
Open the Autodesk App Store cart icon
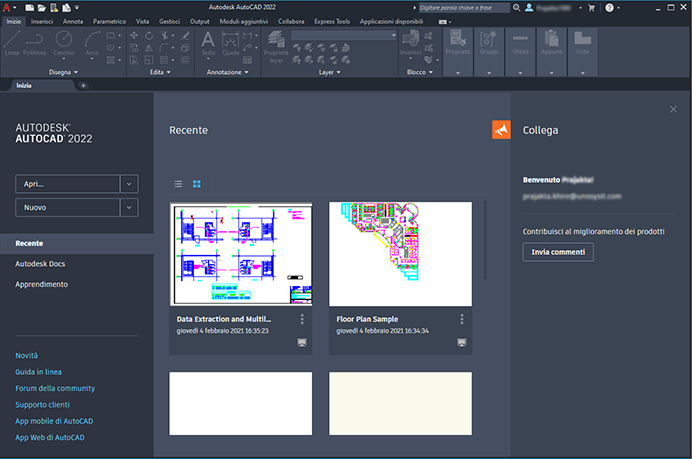click(591, 8)
